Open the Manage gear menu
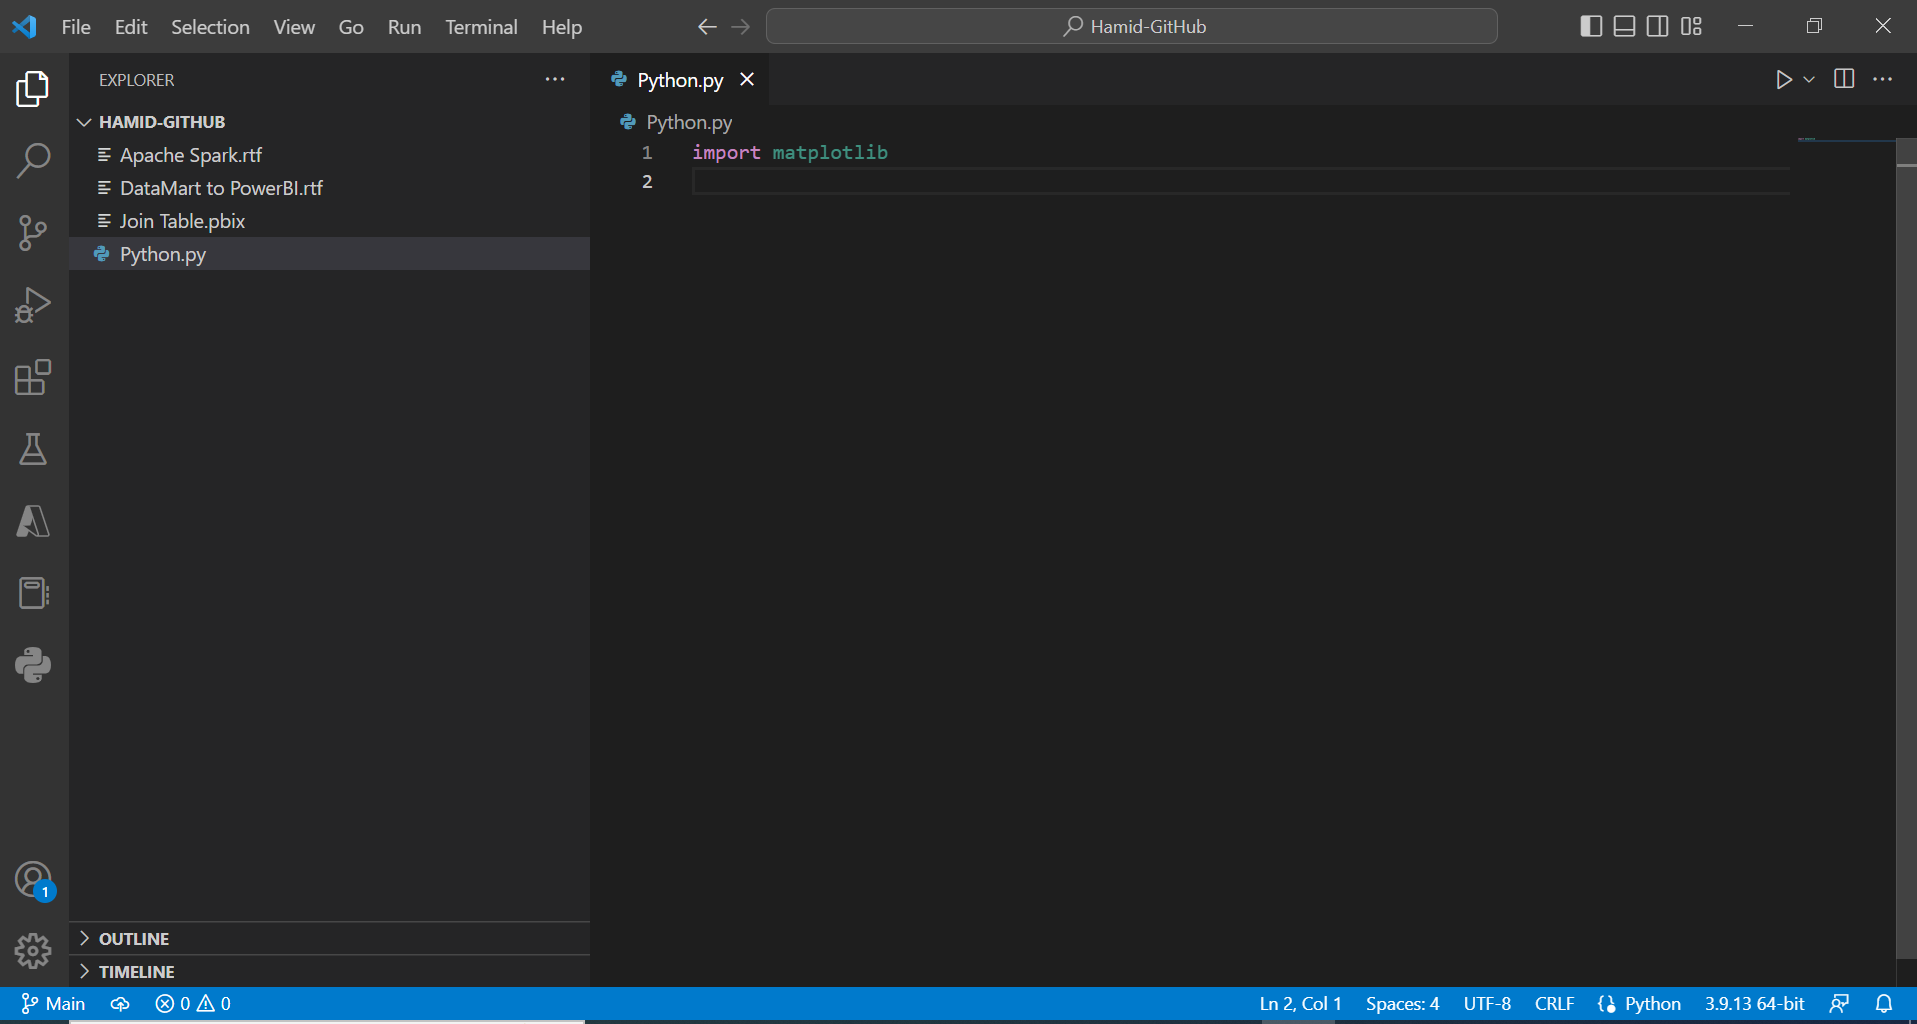This screenshot has height=1024, width=1917. [x=33, y=951]
